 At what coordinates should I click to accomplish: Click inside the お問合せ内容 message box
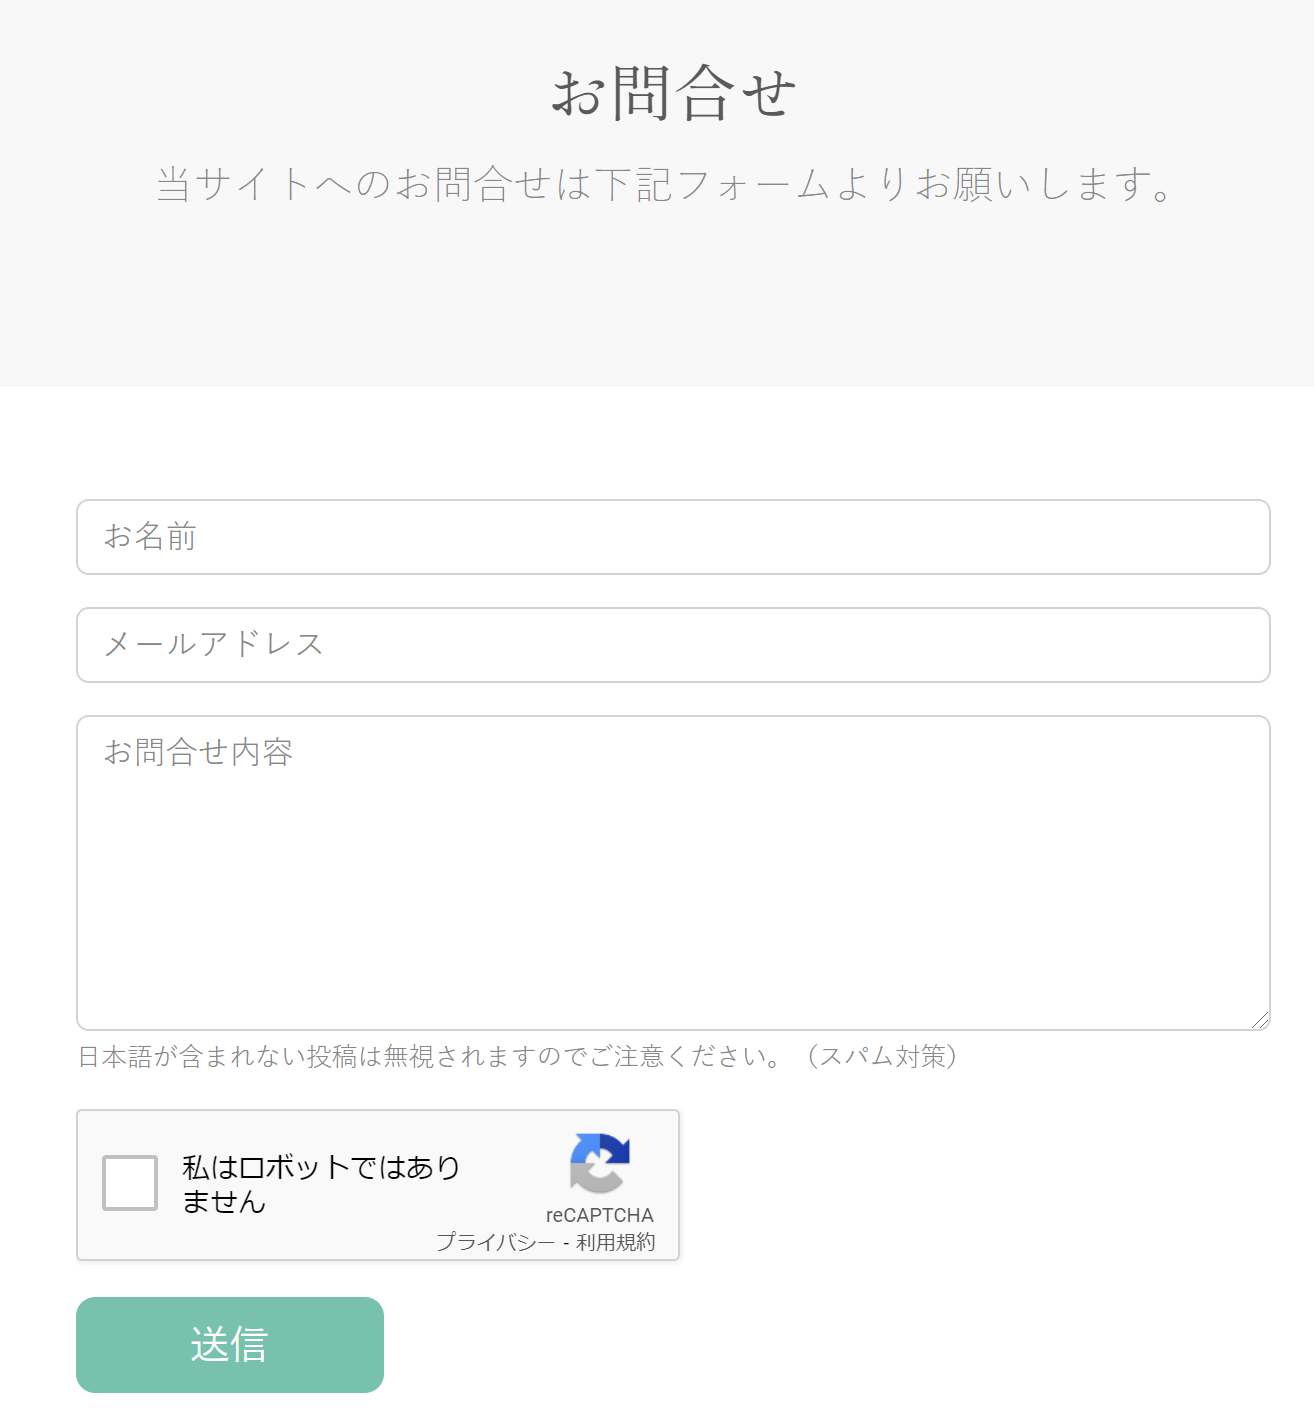pos(673,880)
